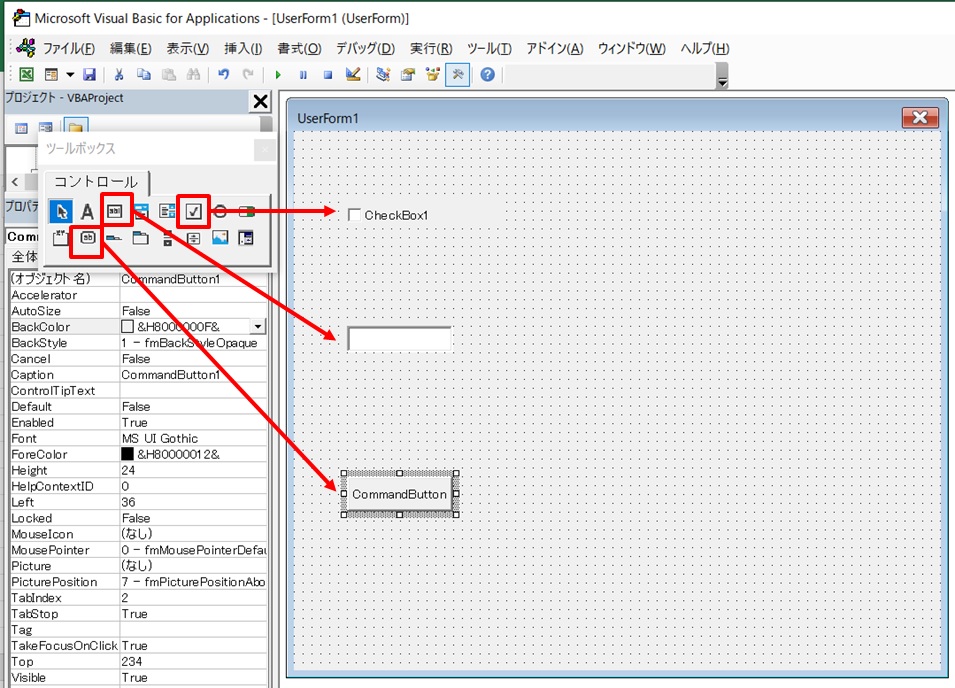Click the black ForeColor swatch
The image size is (955, 688).
127,454
